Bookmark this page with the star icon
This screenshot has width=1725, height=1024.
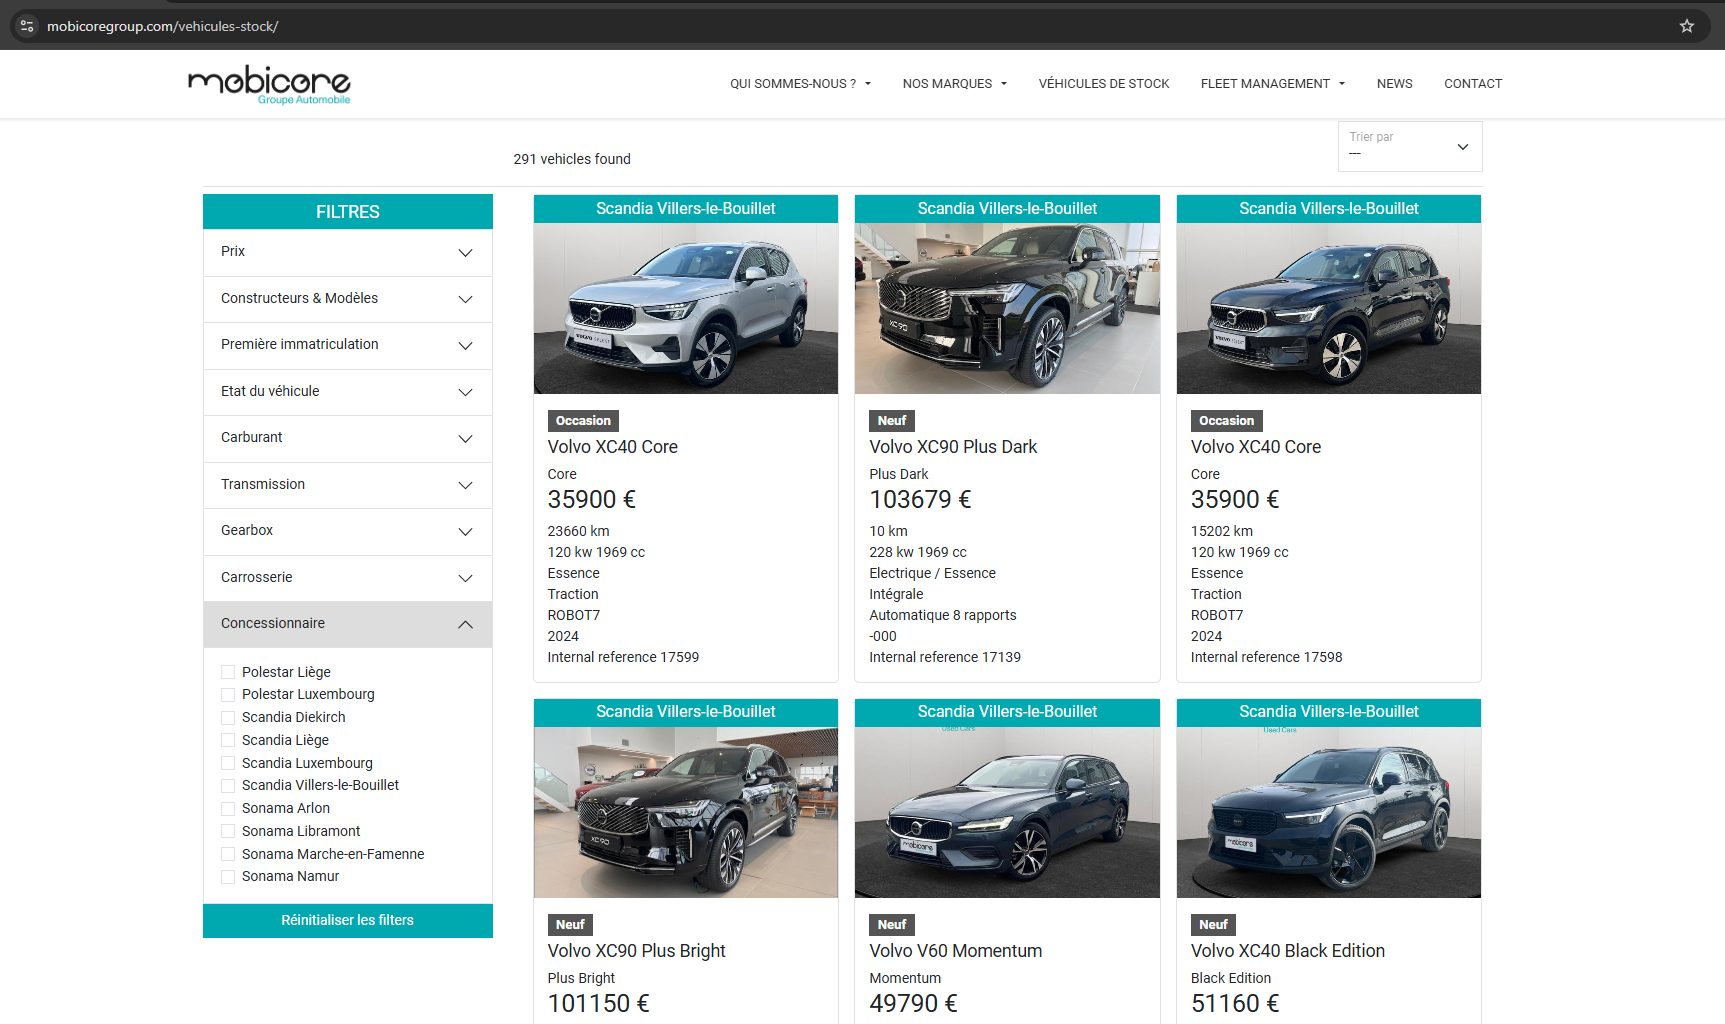click(1686, 26)
